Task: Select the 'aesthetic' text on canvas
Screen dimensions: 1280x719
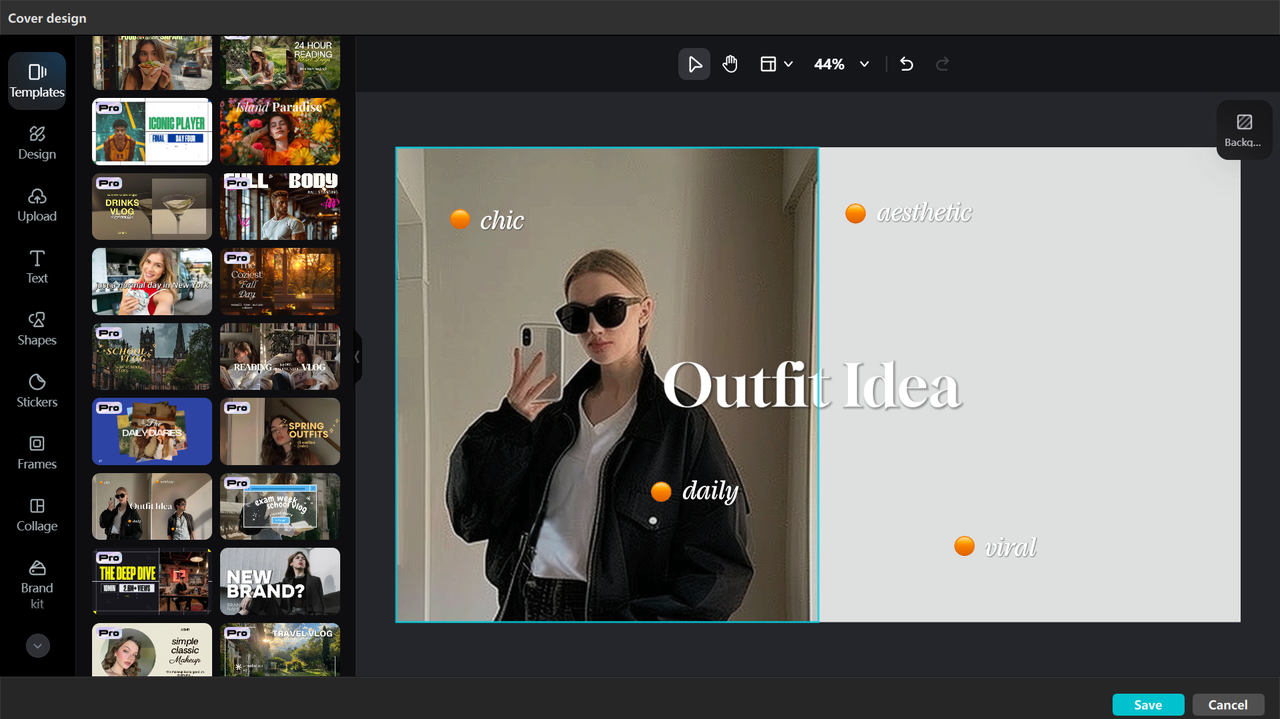Action: (924, 212)
